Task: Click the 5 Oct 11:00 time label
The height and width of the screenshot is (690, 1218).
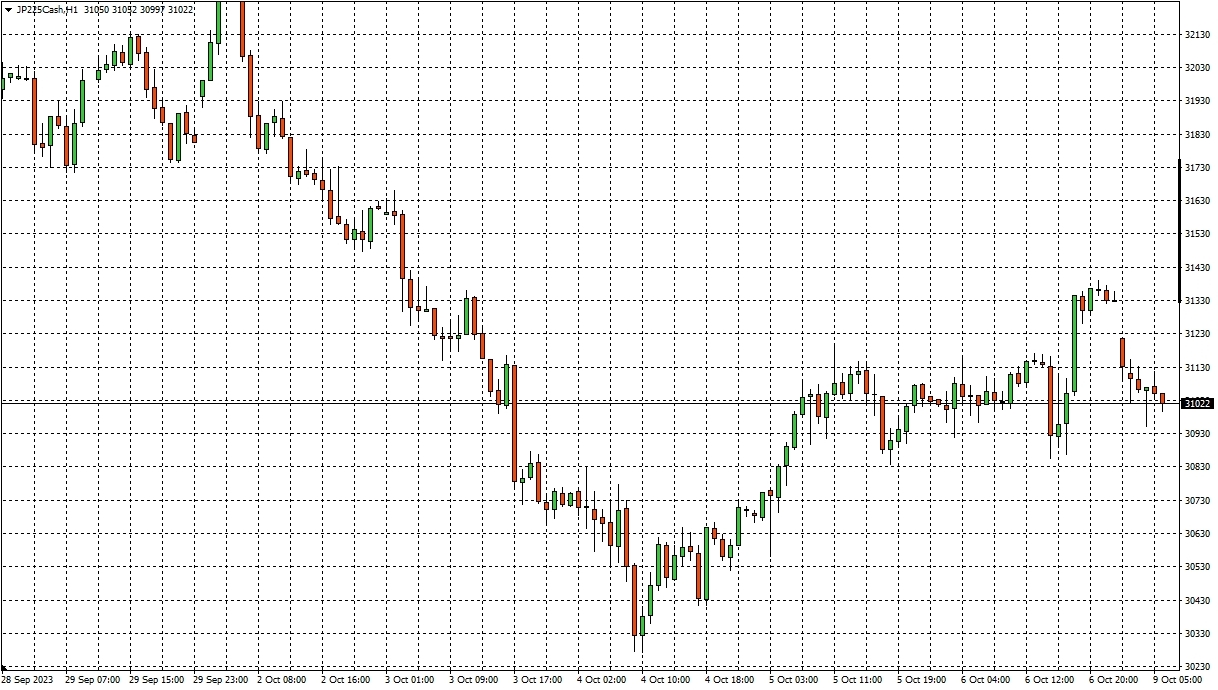Action: [x=859, y=680]
